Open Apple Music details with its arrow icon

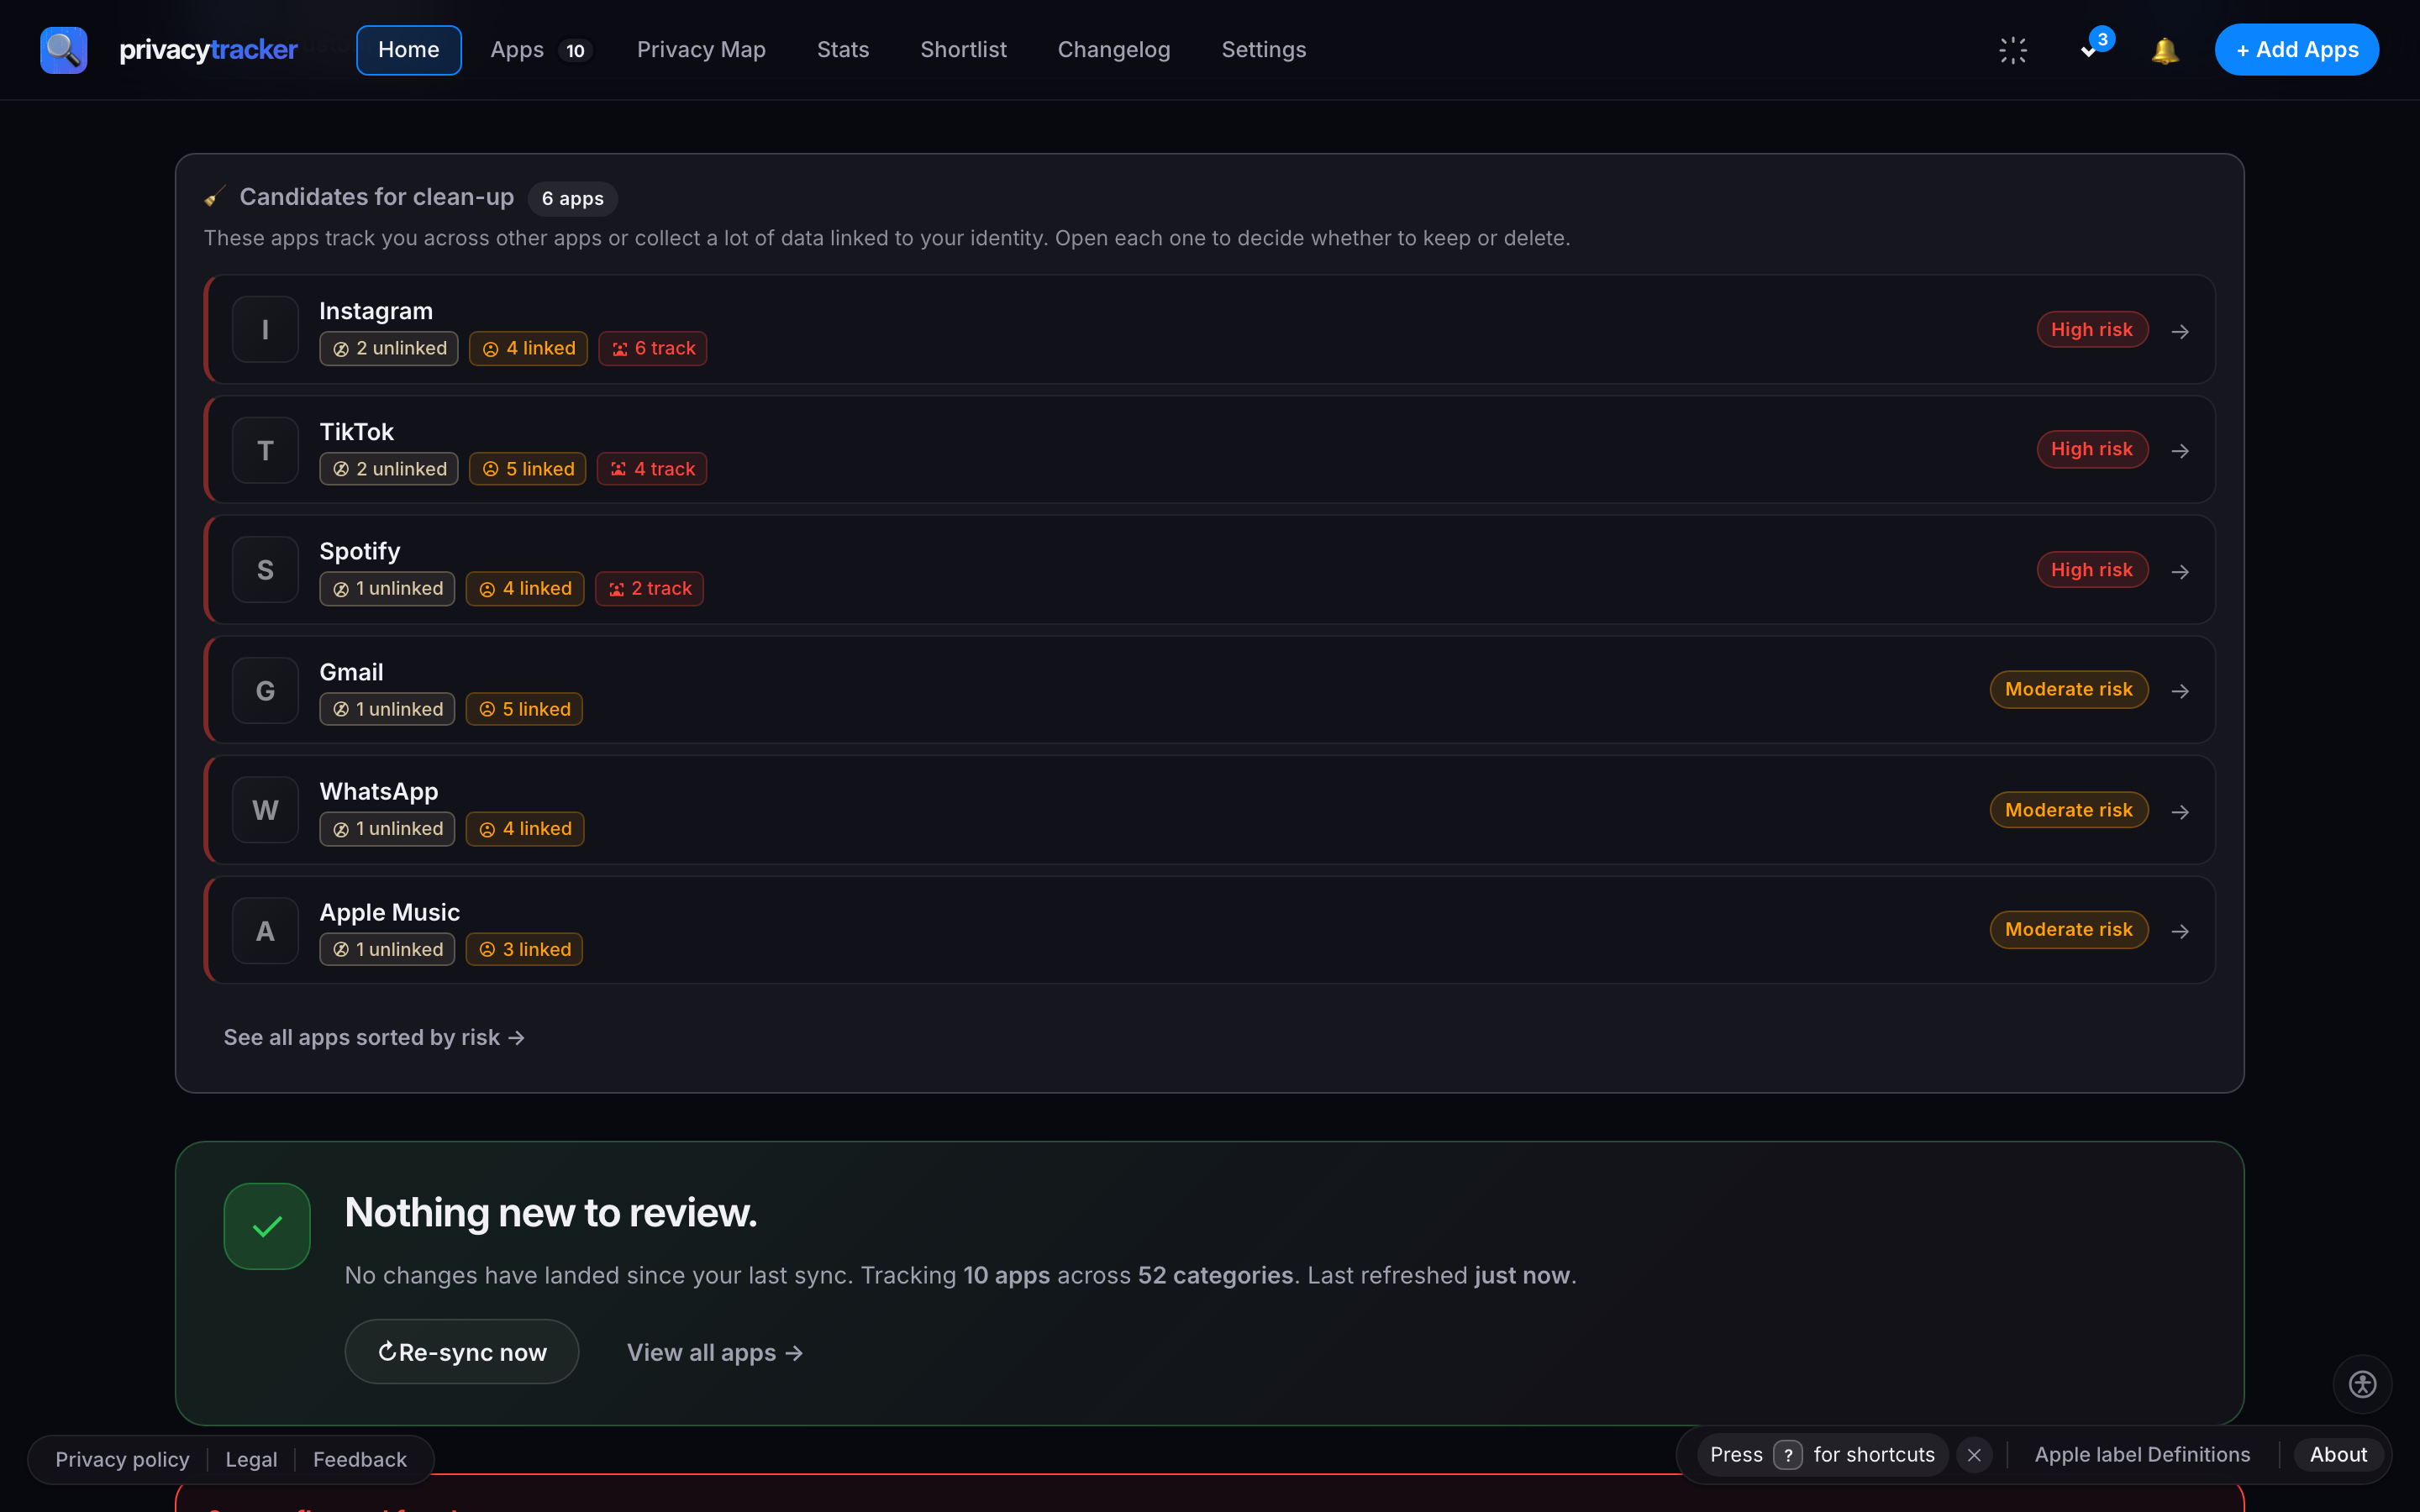(2180, 931)
